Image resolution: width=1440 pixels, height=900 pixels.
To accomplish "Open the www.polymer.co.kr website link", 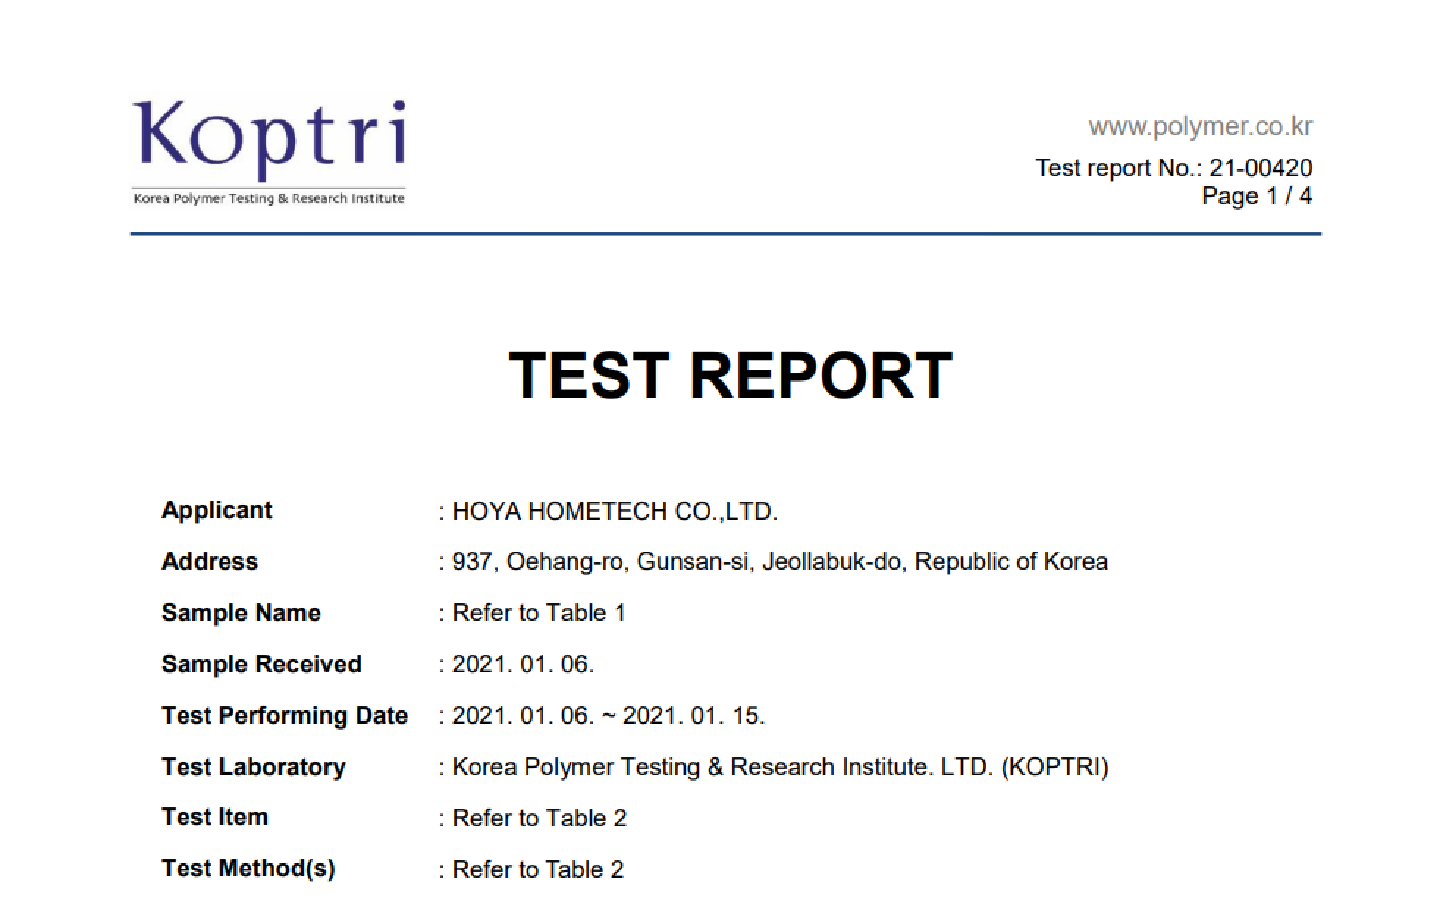I will click(x=1199, y=127).
